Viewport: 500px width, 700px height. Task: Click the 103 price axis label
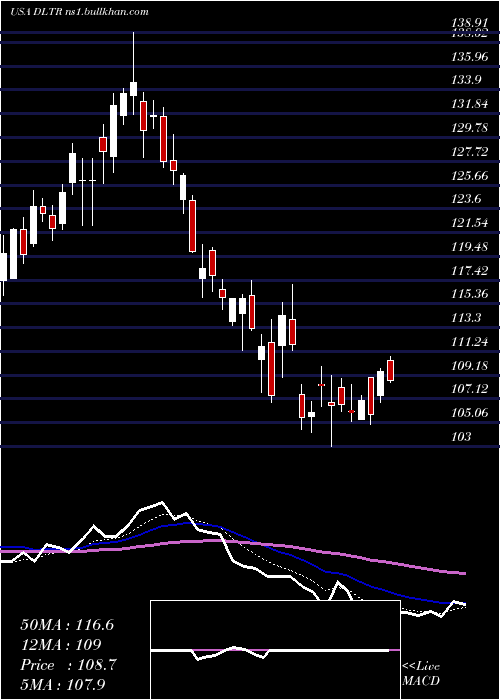pos(461,437)
